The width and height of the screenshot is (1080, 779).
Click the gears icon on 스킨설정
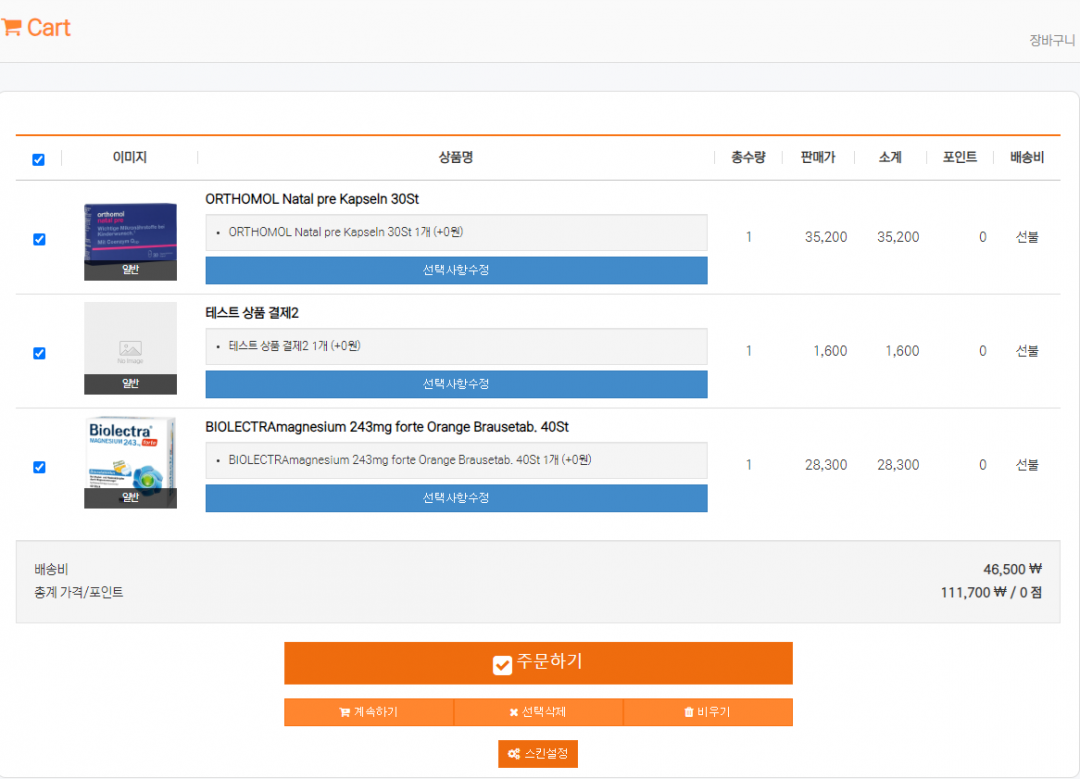click(x=514, y=754)
